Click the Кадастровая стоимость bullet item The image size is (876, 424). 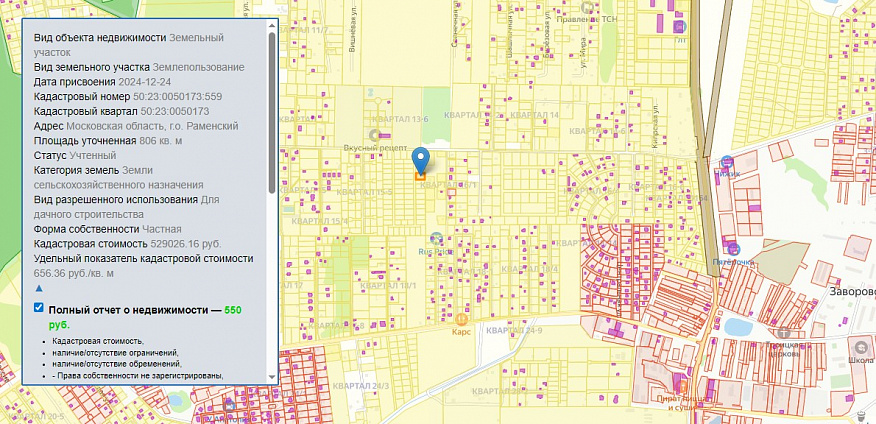click(98, 341)
